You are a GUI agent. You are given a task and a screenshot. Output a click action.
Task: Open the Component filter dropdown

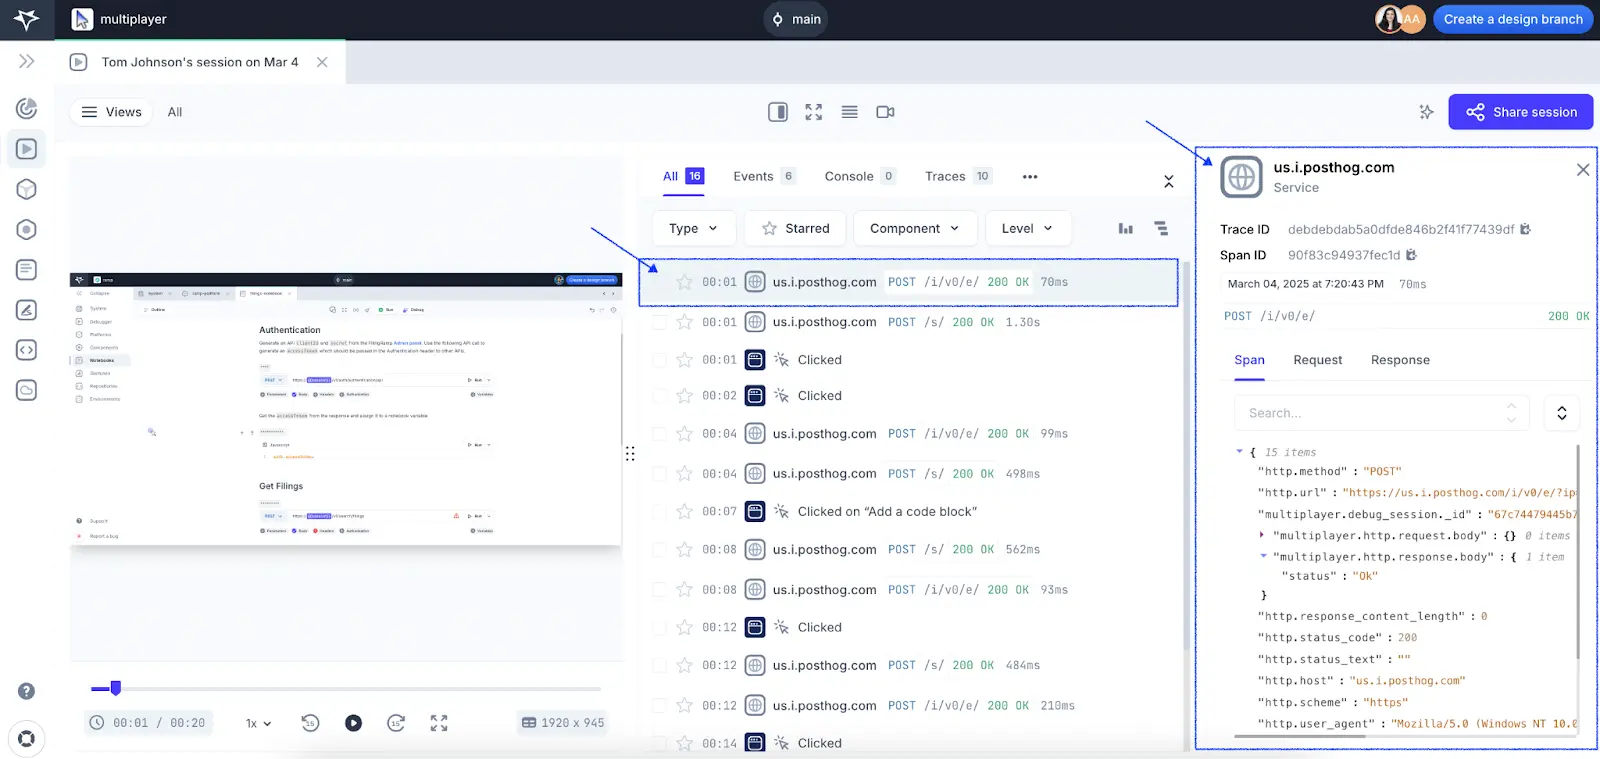point(914,228)
